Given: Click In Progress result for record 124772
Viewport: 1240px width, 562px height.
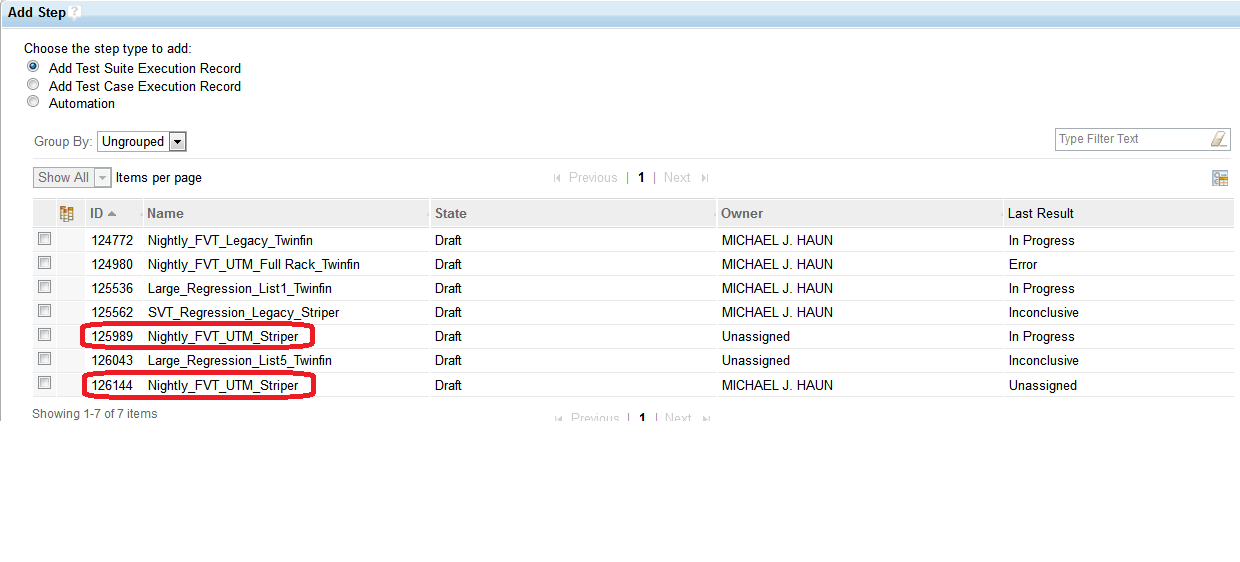Looking at the screenshot, I should tap(1041, 240).
